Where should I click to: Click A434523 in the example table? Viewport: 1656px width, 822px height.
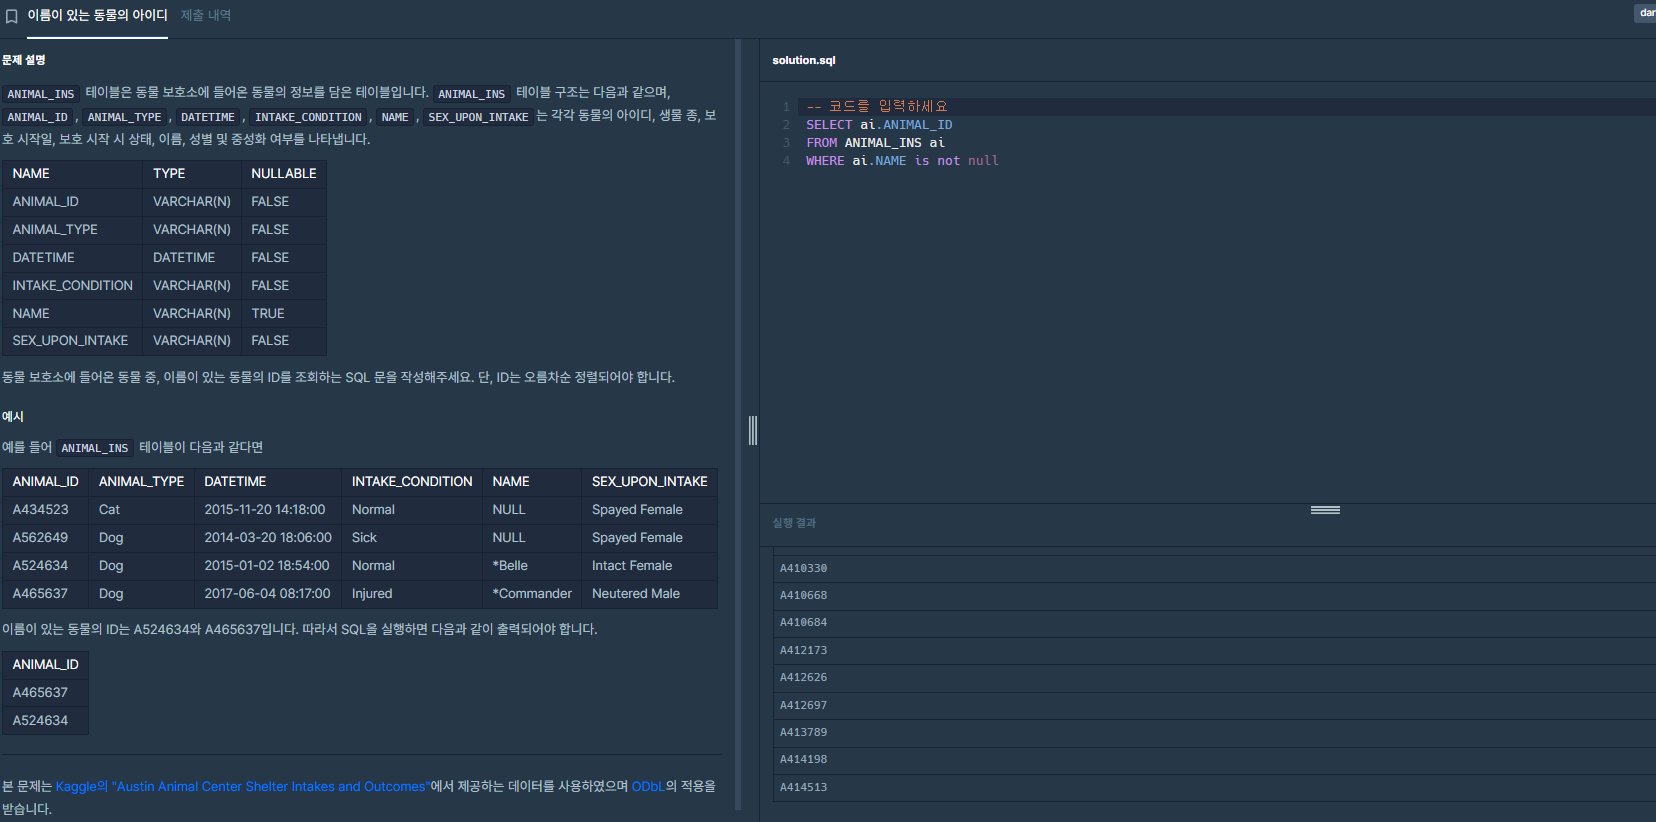click(x=41, y=510)
